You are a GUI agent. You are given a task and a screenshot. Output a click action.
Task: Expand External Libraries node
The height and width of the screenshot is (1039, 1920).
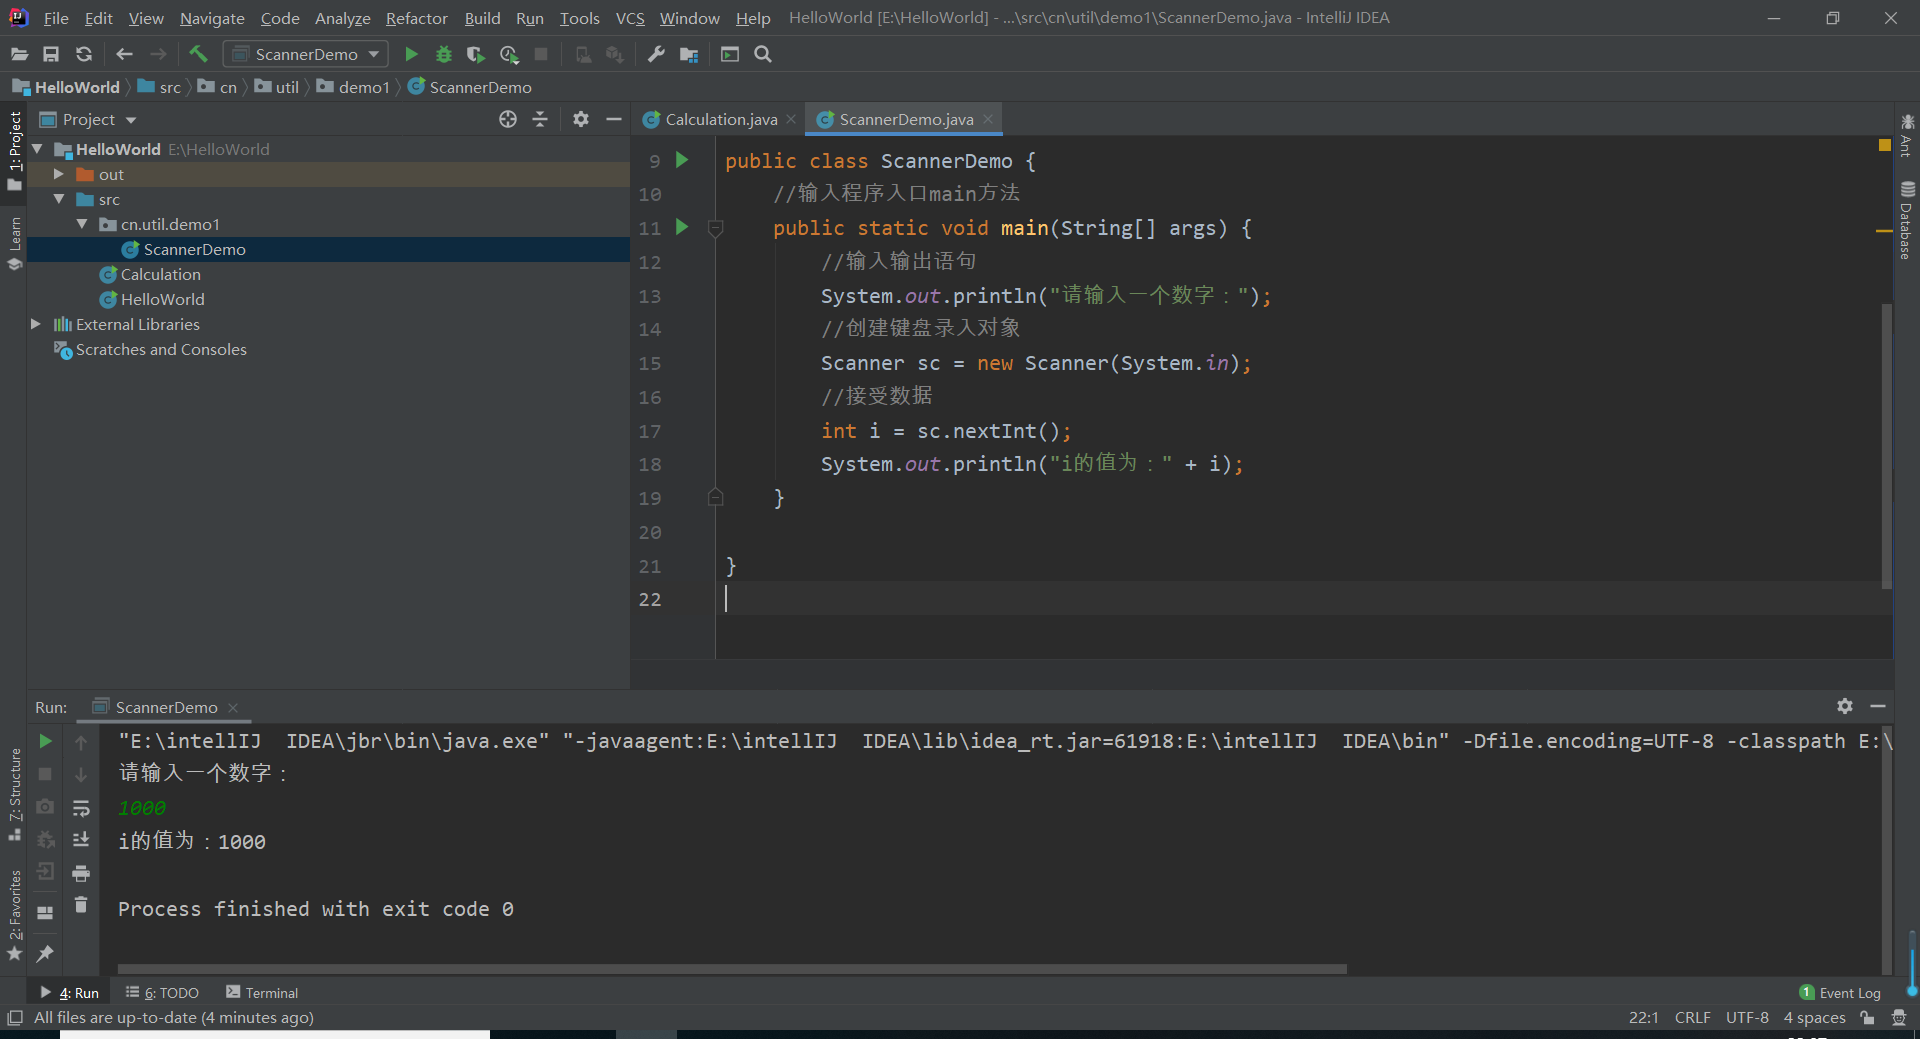coord(36,324)
